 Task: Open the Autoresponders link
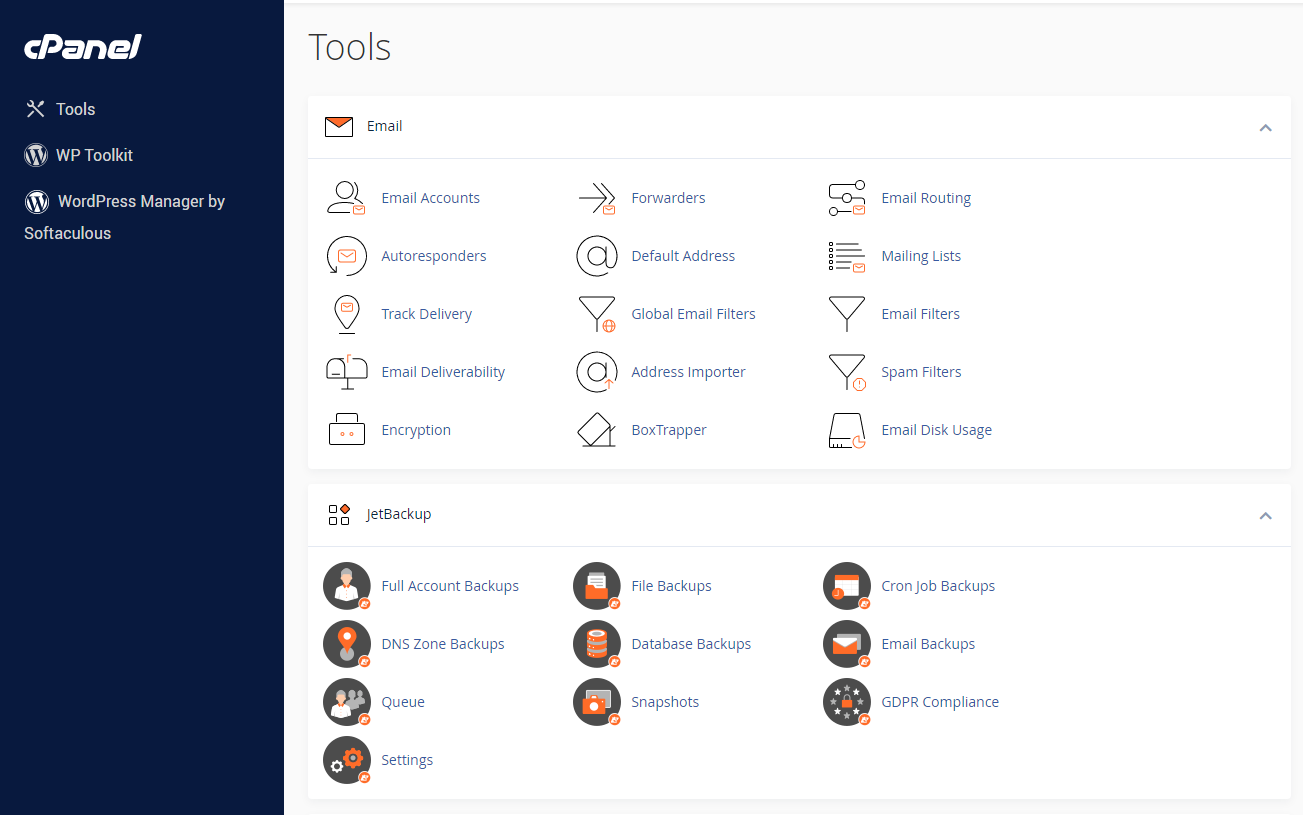pyautogui.click(x=434, y=256)
